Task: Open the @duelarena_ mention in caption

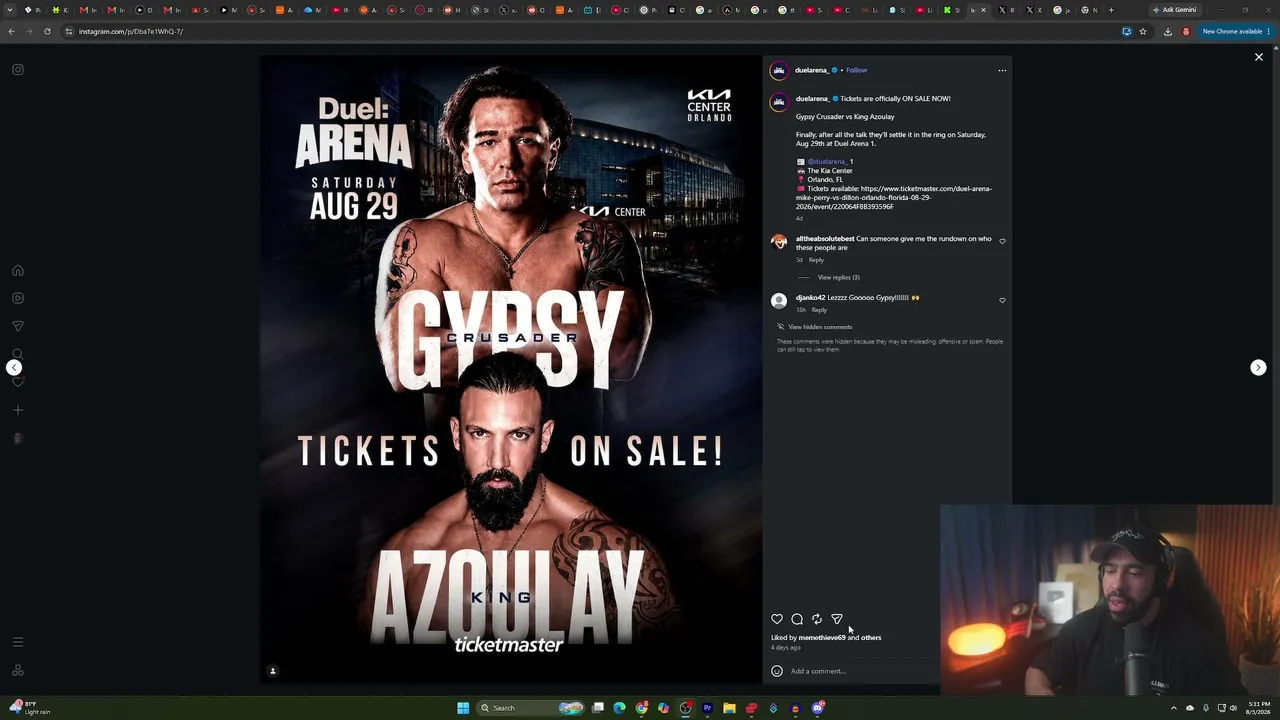Action: pos(827,162)
